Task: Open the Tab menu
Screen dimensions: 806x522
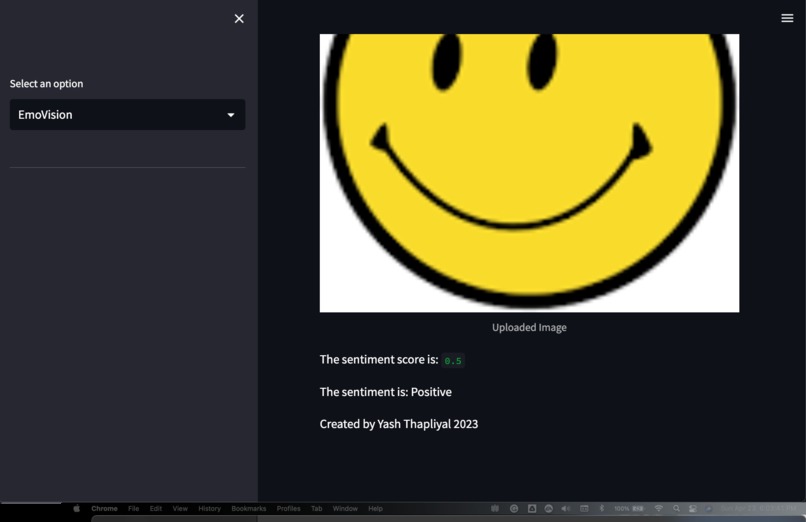Action: pos(317,509)
